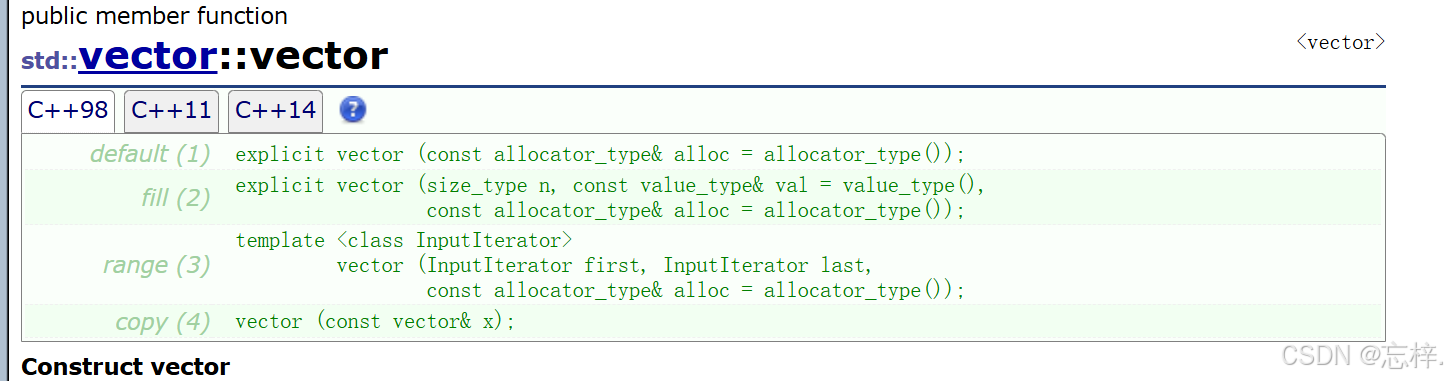Select the fill (2) constructor label
The height and width of the screenshot is (381, 1448).
(176, 198)
